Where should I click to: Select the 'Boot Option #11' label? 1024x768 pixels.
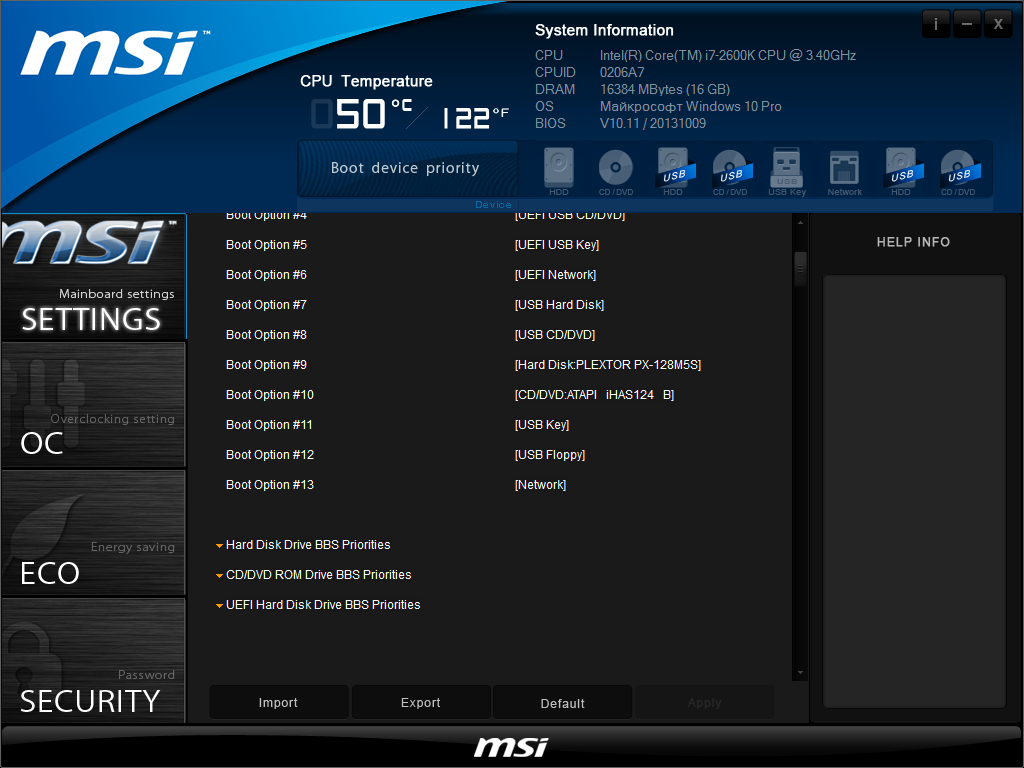[x=269, y=425]
